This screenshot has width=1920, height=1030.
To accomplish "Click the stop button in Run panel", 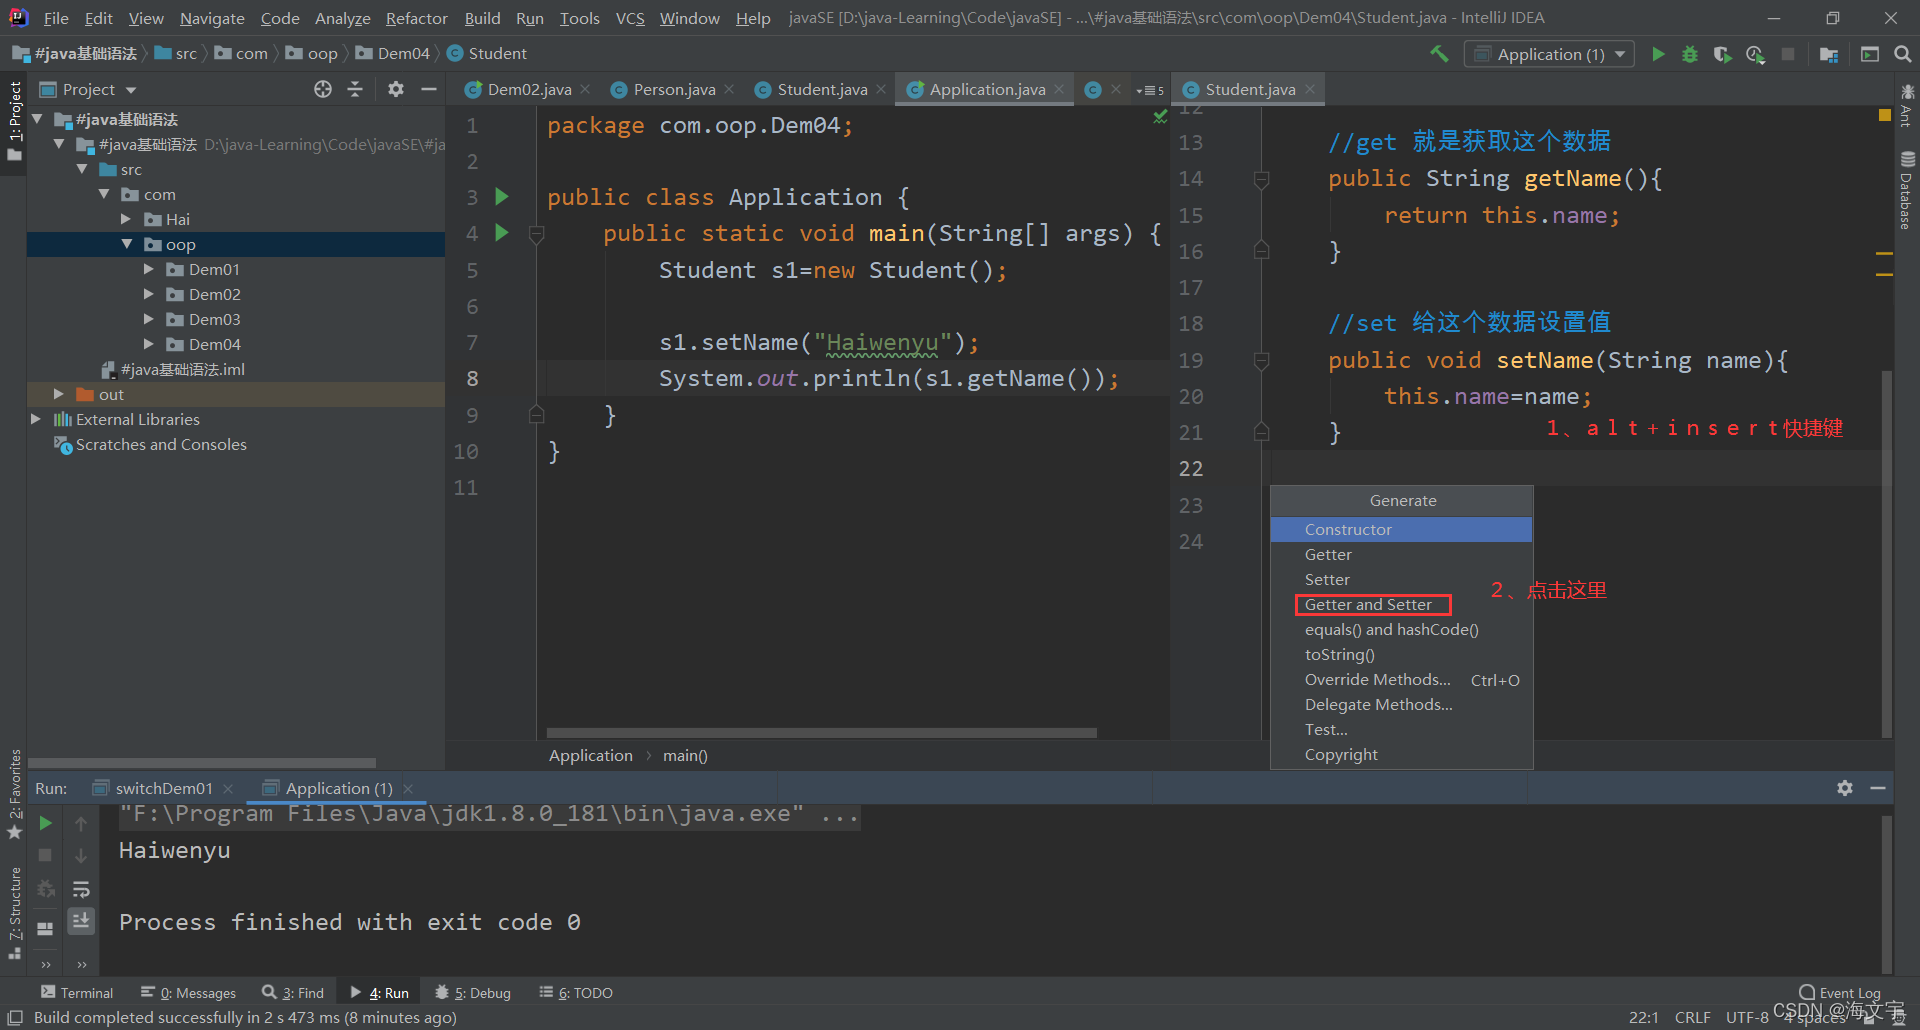I will [45, 855].
